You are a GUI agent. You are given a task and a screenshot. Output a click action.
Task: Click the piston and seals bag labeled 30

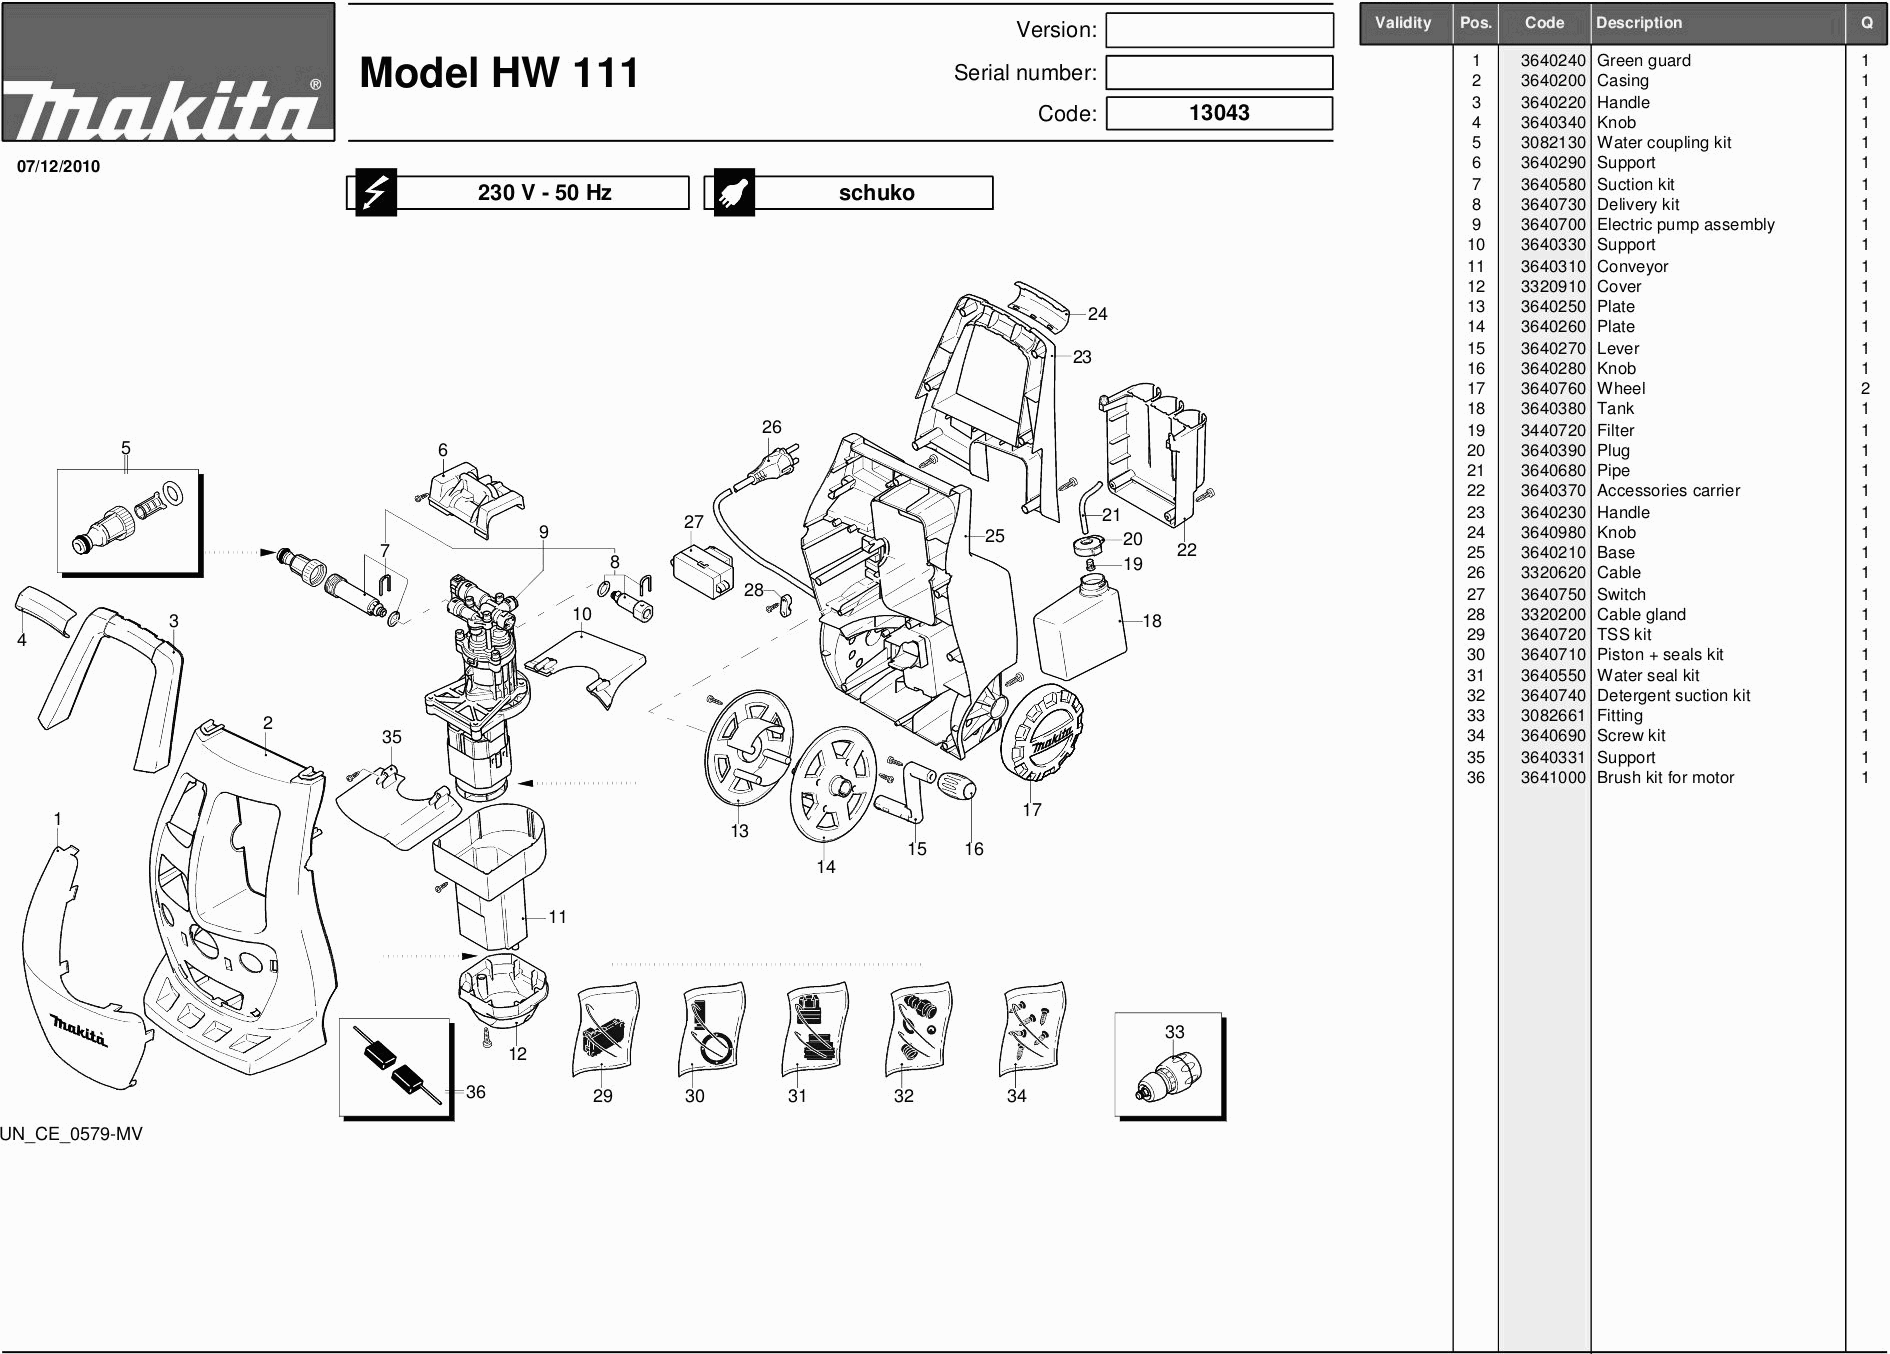(x=711, y=1031)
